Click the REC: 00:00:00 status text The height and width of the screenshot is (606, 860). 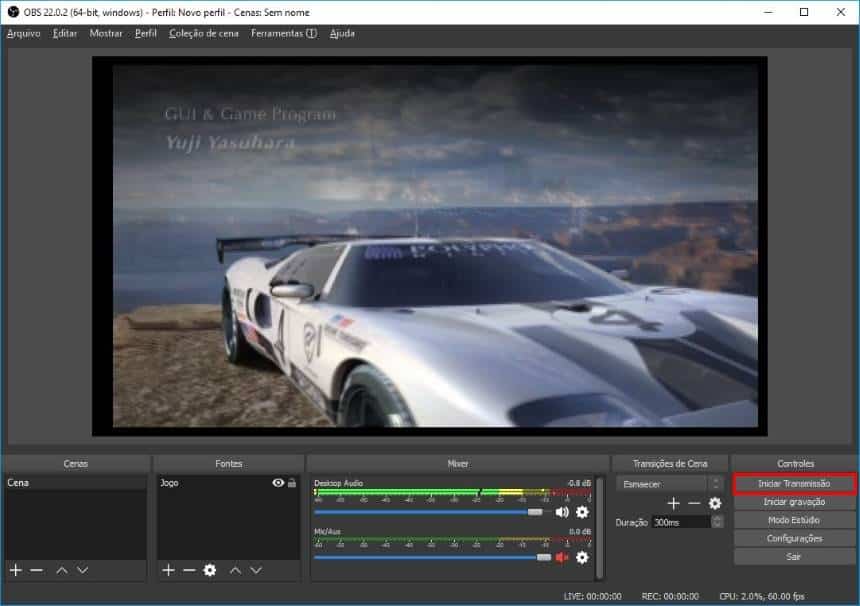[670, 596]
